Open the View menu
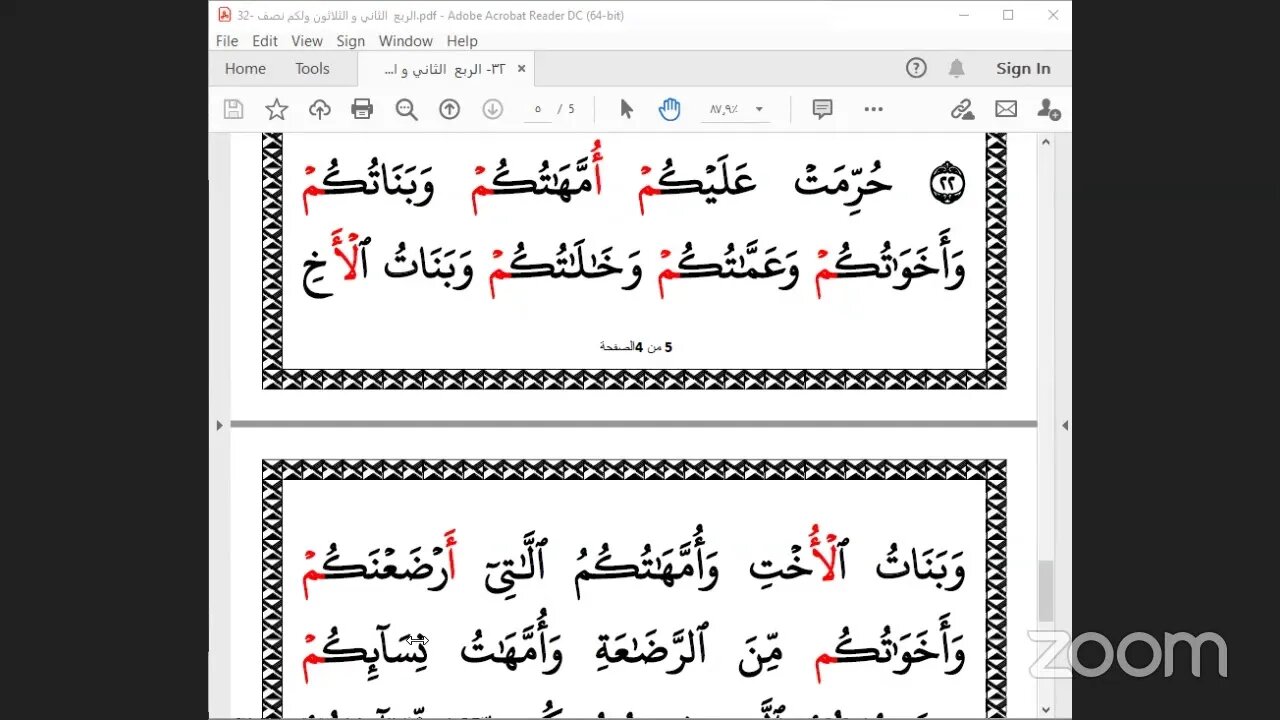 pos(307,41)
